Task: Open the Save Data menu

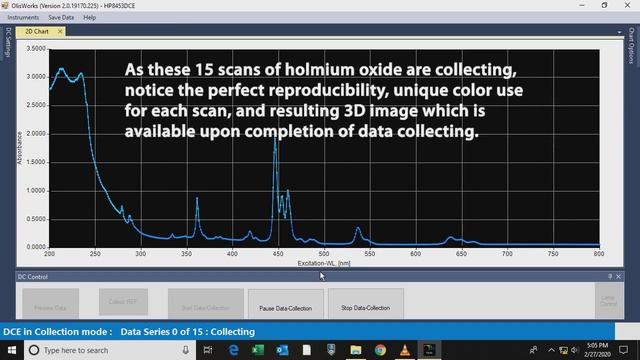Action: (61, 18)
